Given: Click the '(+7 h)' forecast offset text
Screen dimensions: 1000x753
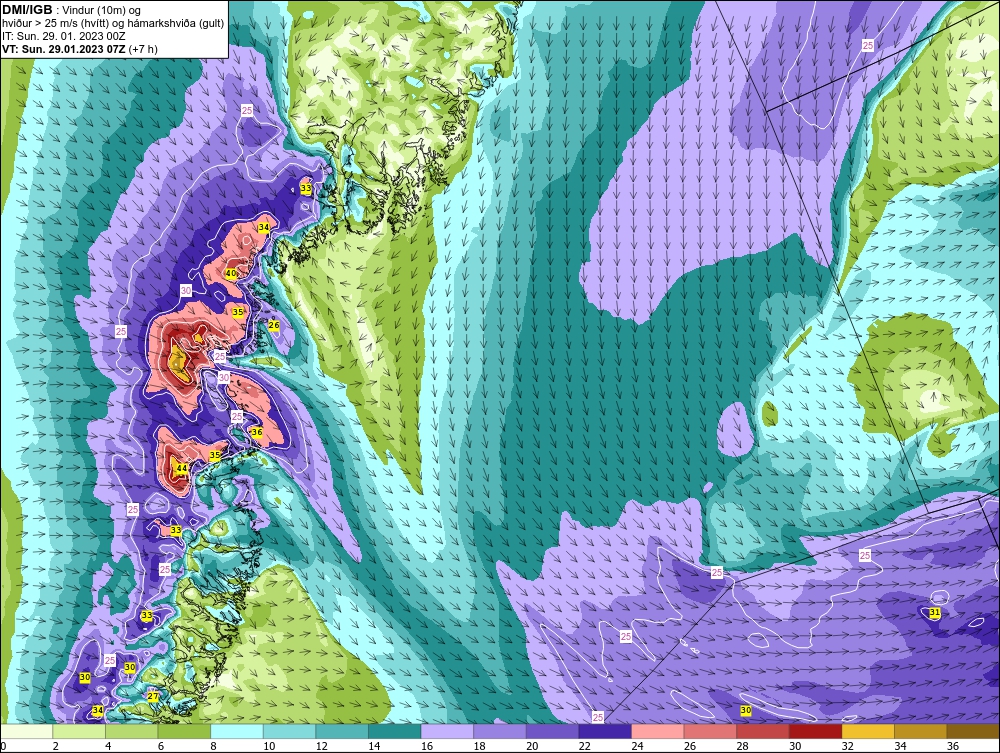Looking at the screenshot, I should pos(143,49).
